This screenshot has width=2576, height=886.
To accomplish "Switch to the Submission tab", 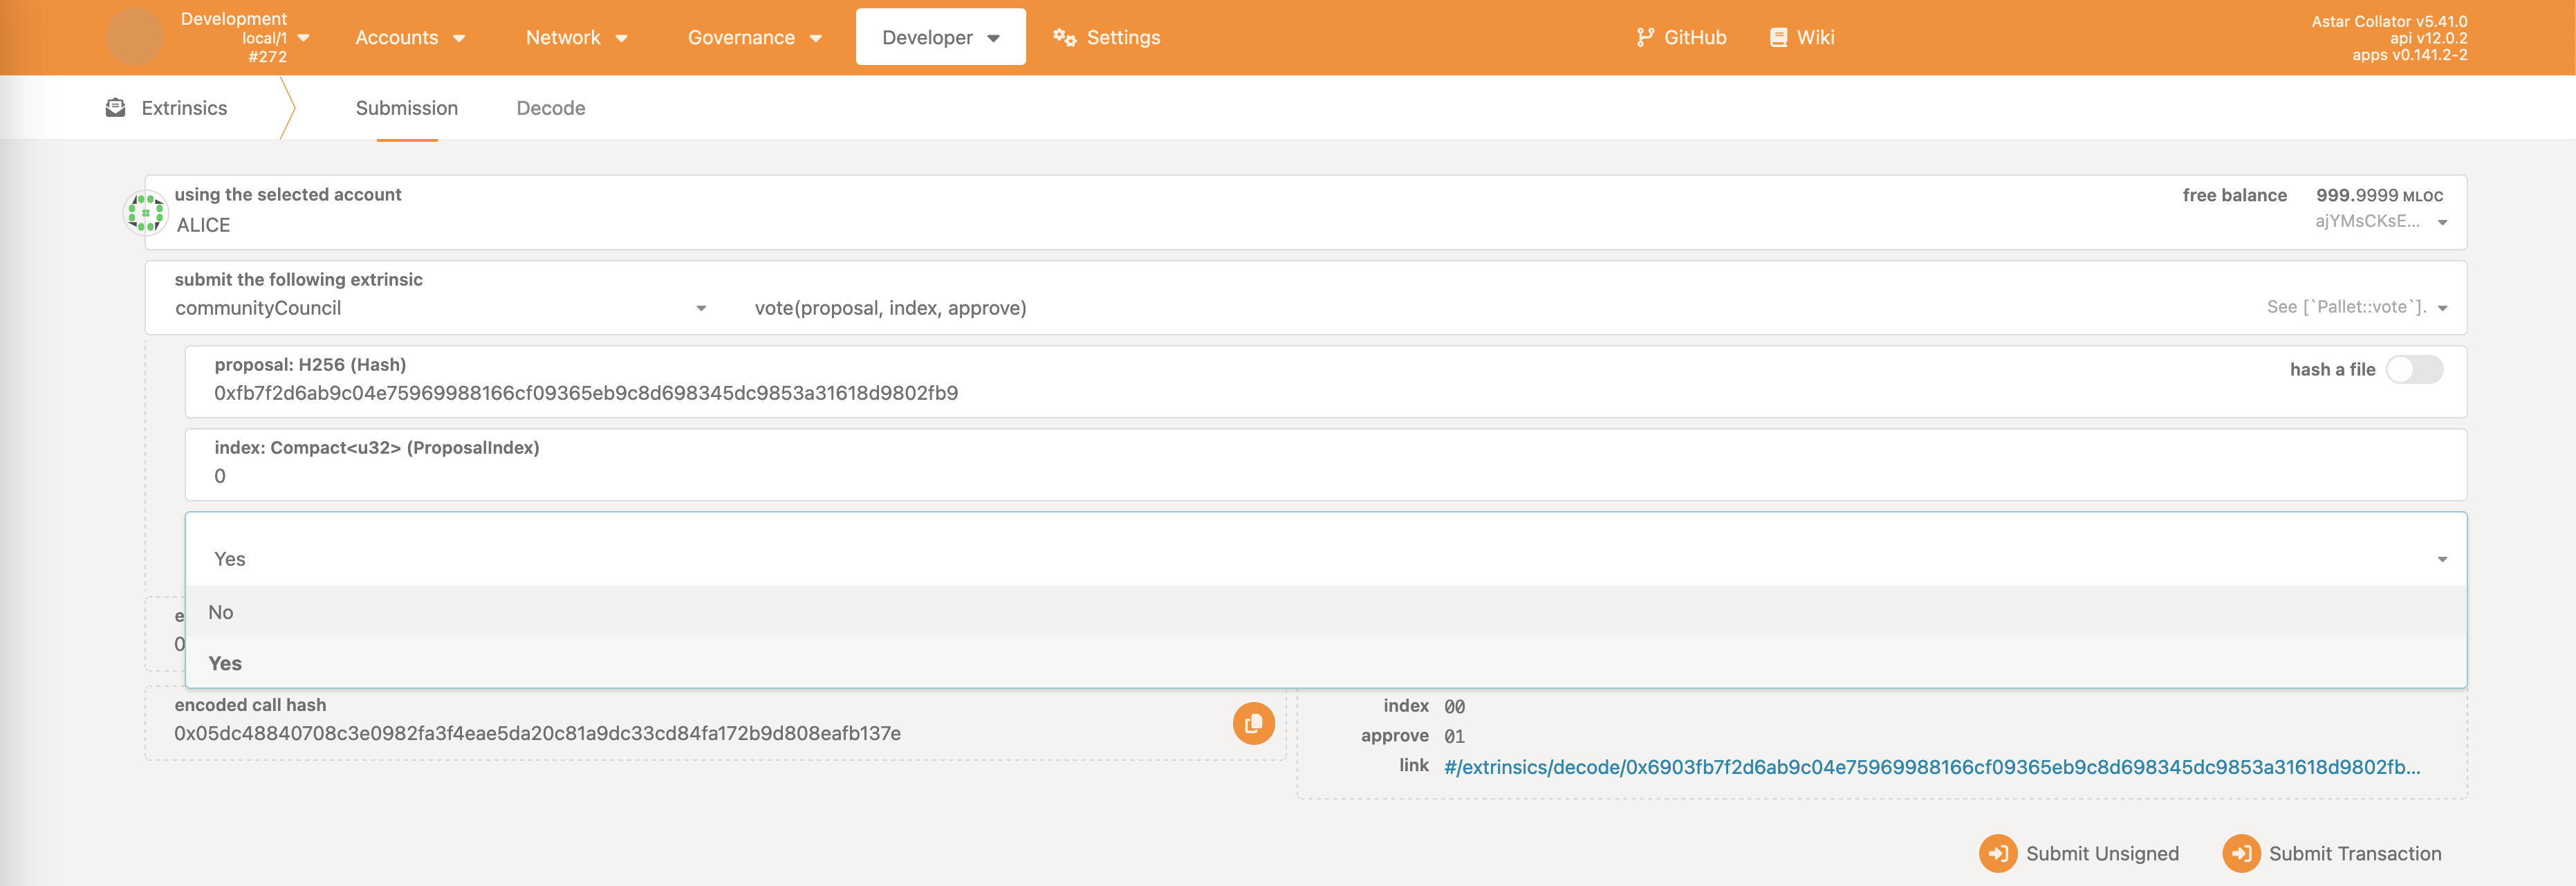I will tap(406, 107).
